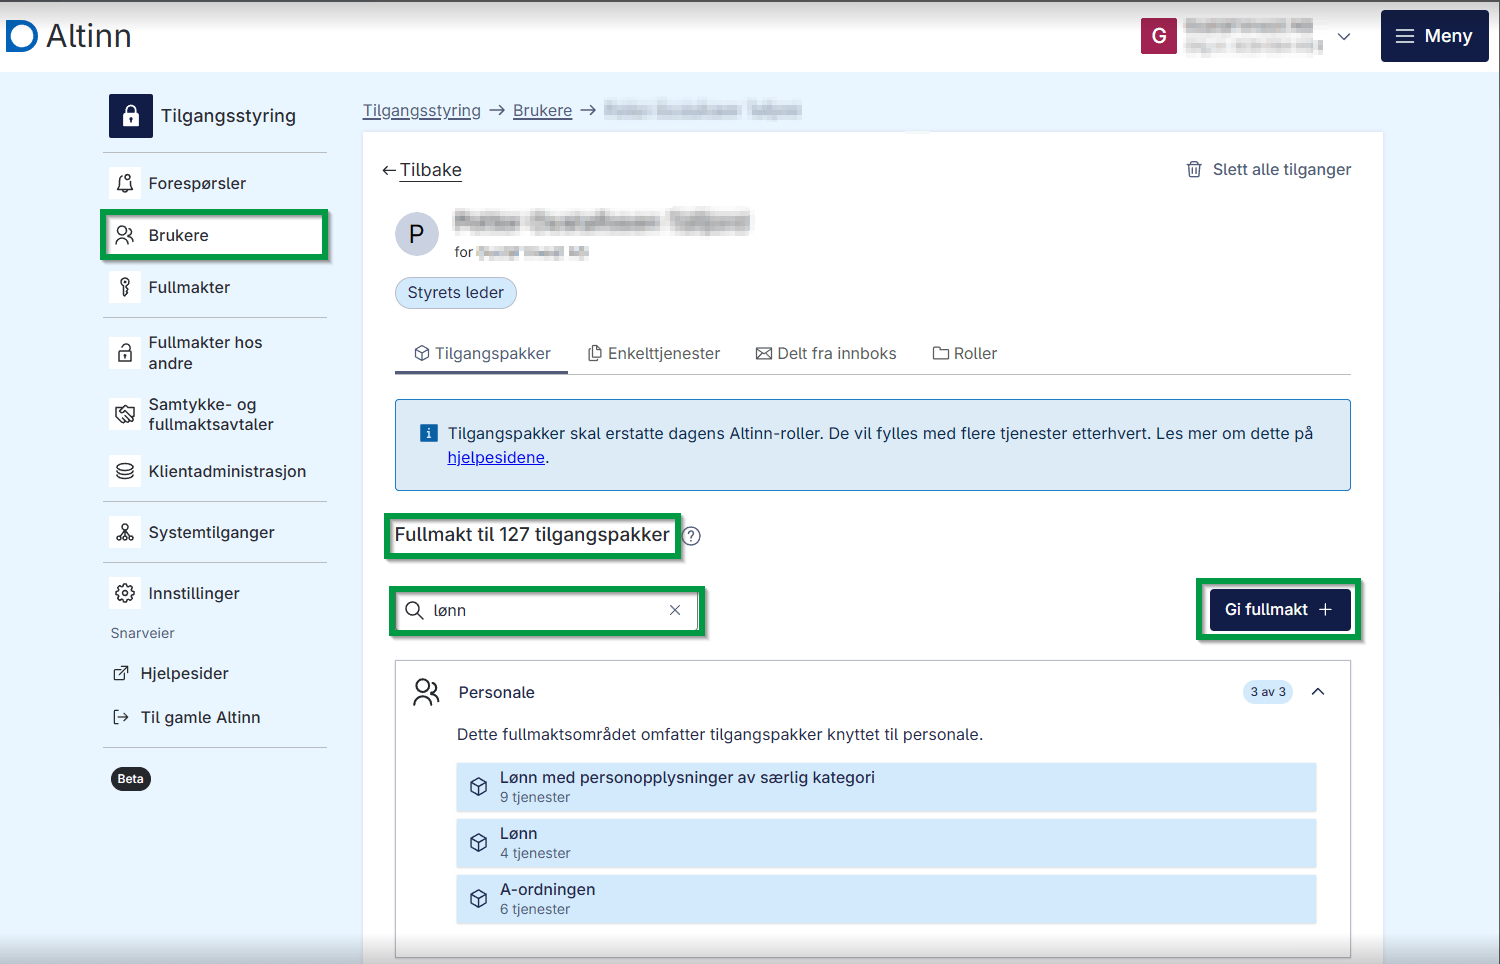Clear the search field with the X
Viewport: 1500px width, 964px height.
(675, 610)
